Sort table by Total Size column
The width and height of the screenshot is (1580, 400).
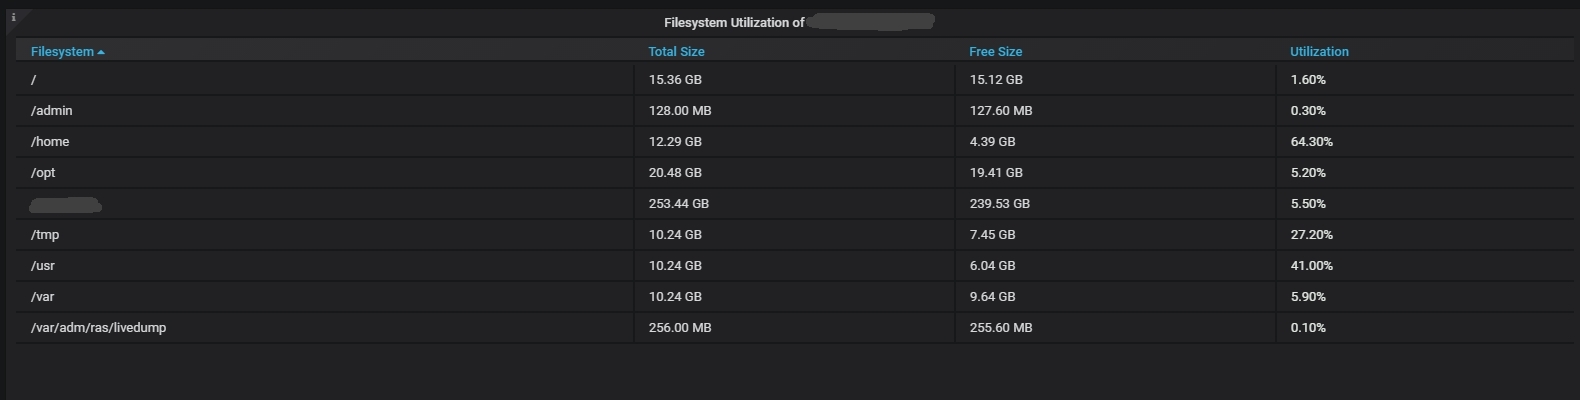(676, 52)
